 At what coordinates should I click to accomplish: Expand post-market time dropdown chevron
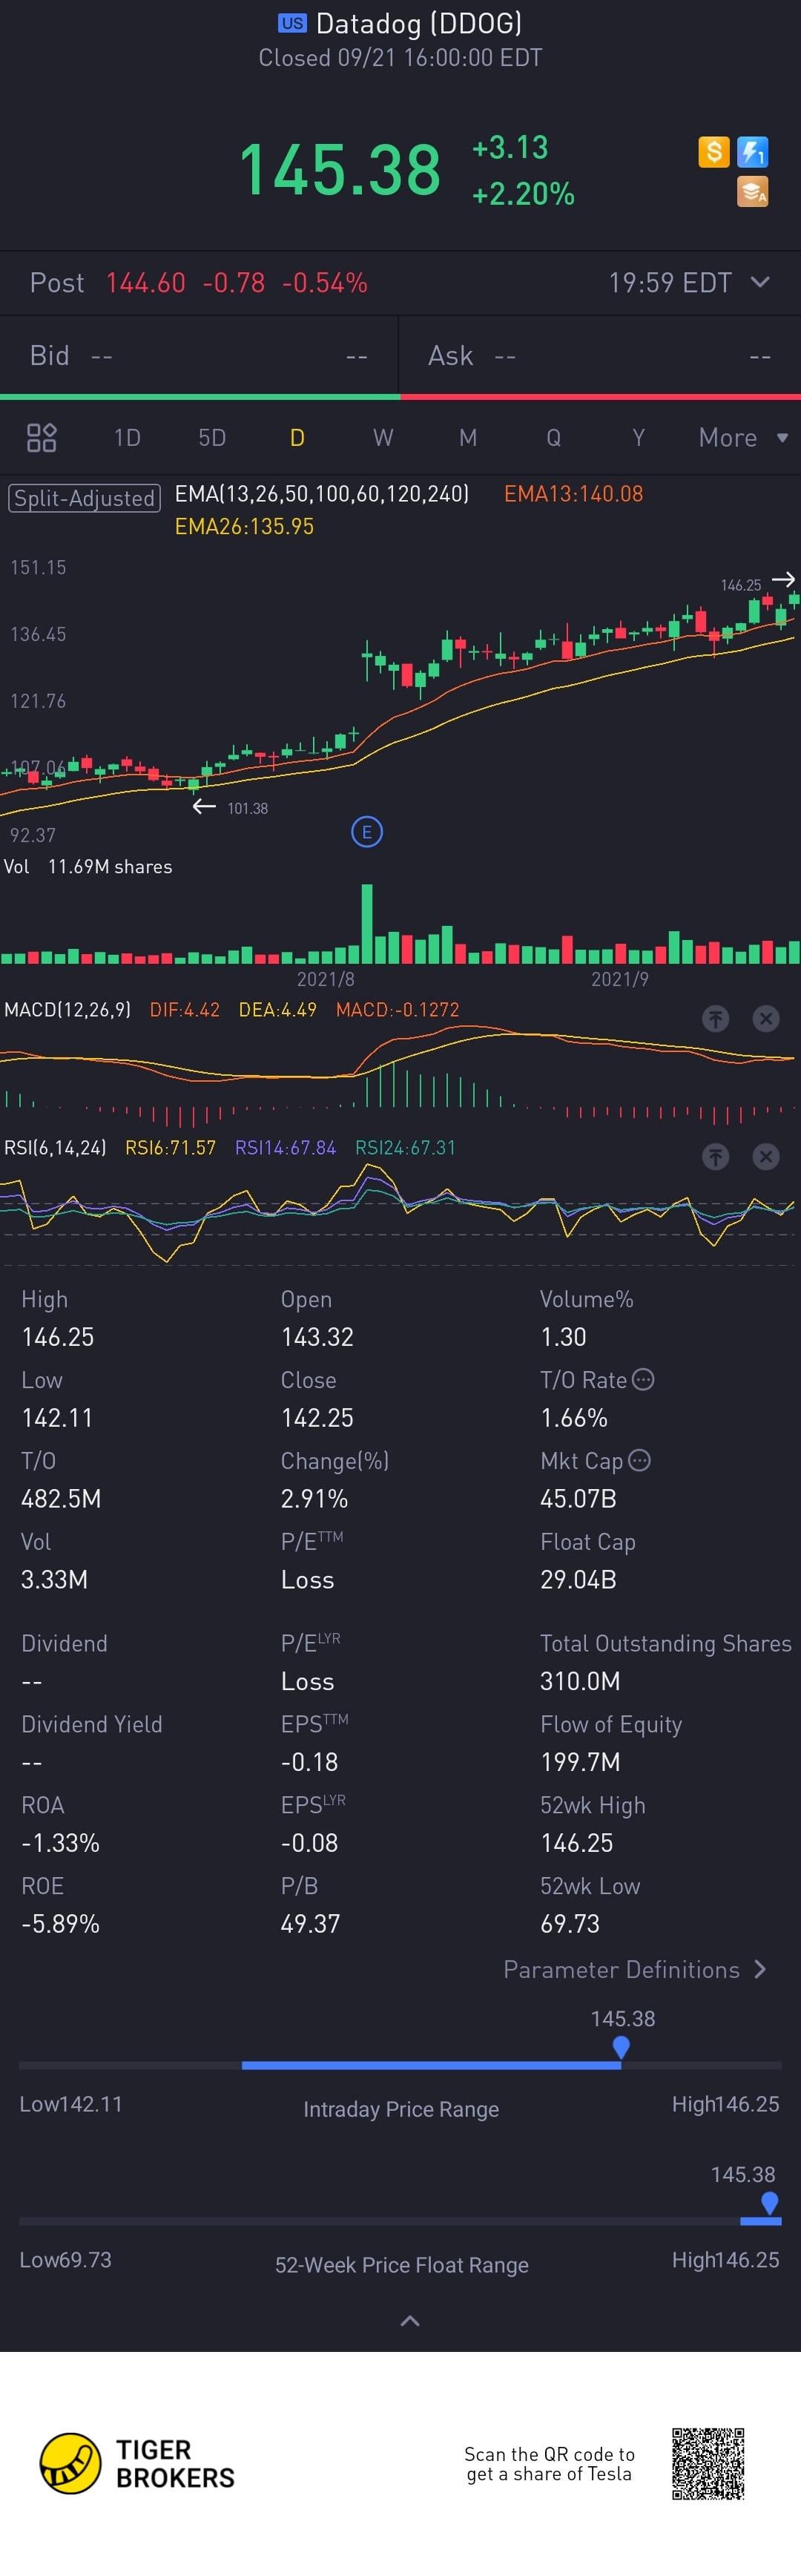[760, 282]
